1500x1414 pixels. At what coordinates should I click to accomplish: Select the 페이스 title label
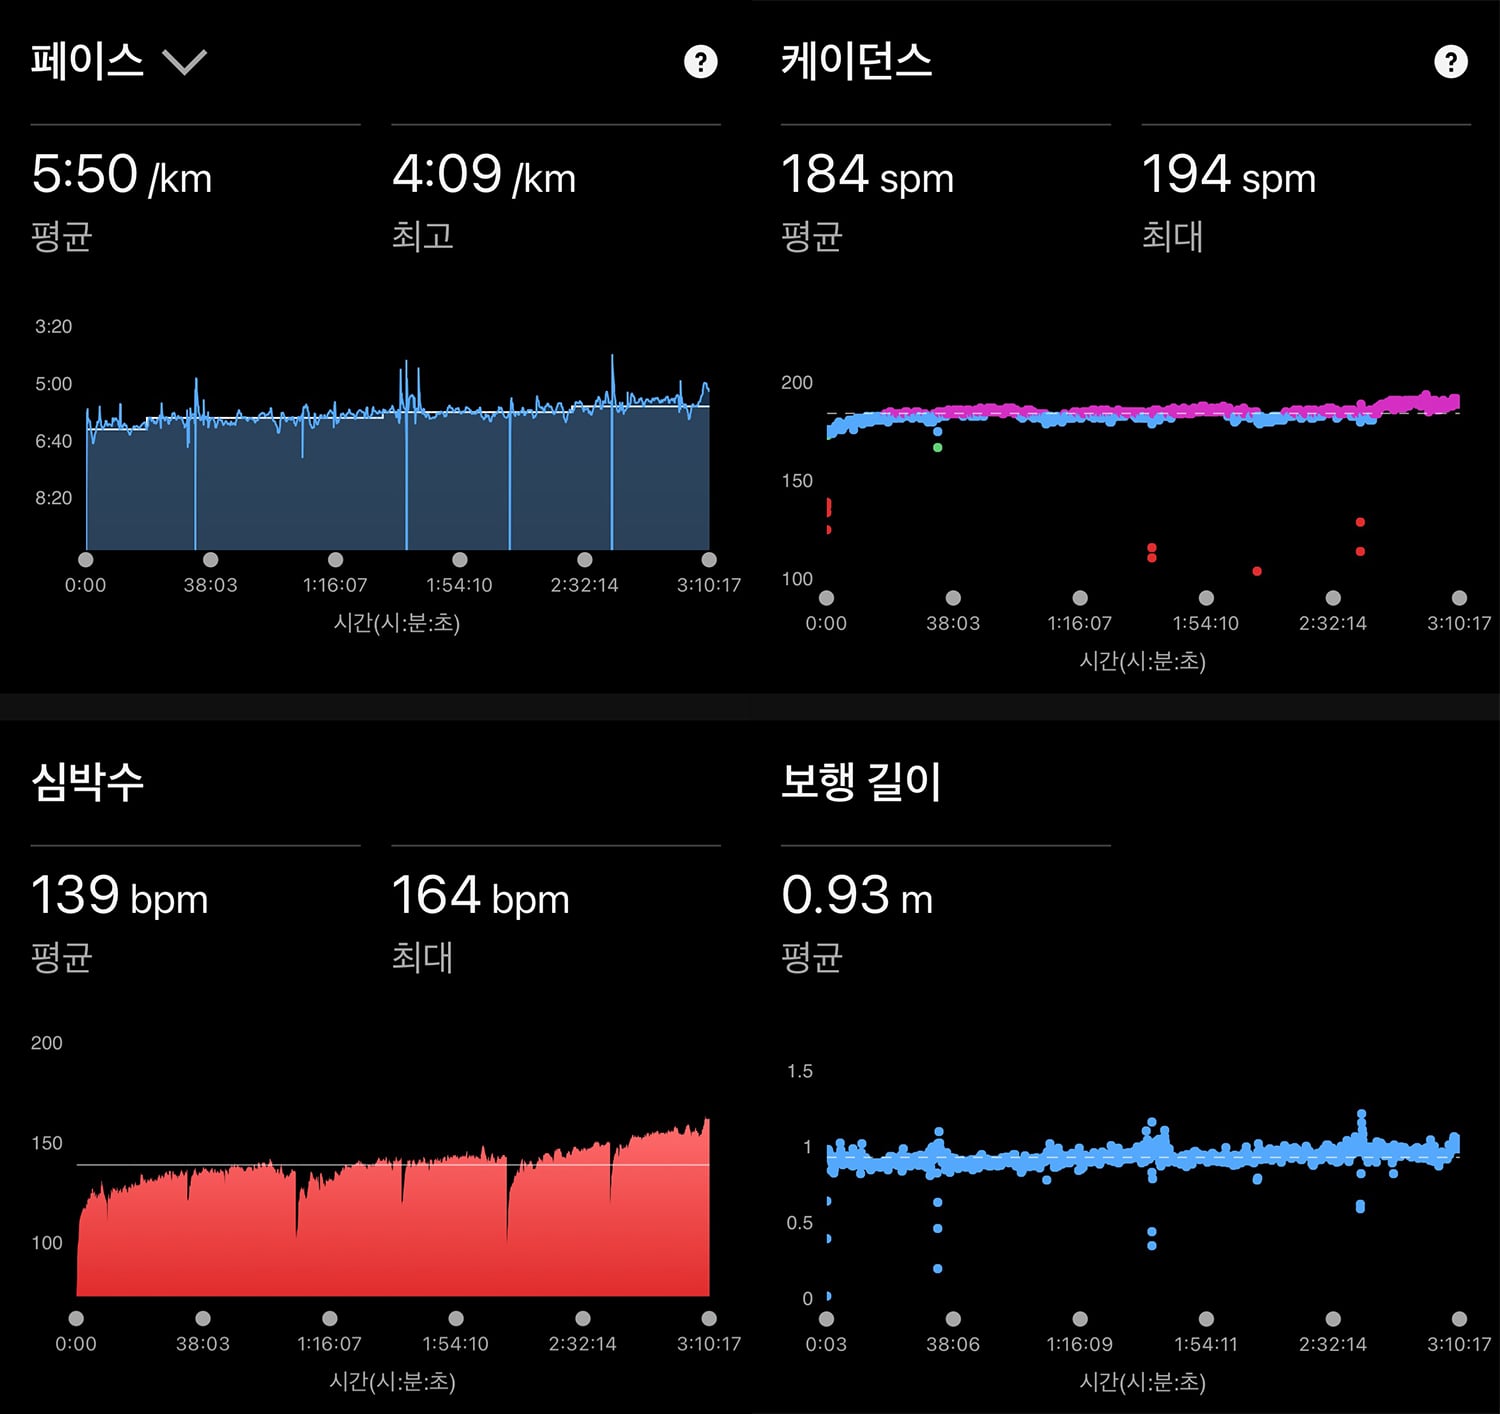87,61
